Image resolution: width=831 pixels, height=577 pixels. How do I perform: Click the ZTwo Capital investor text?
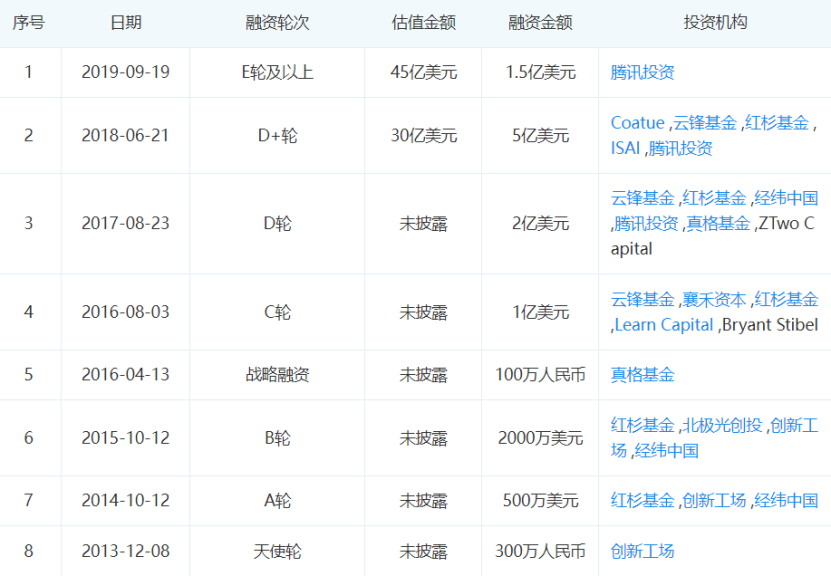pyautogui.click(x=712, y=236)
